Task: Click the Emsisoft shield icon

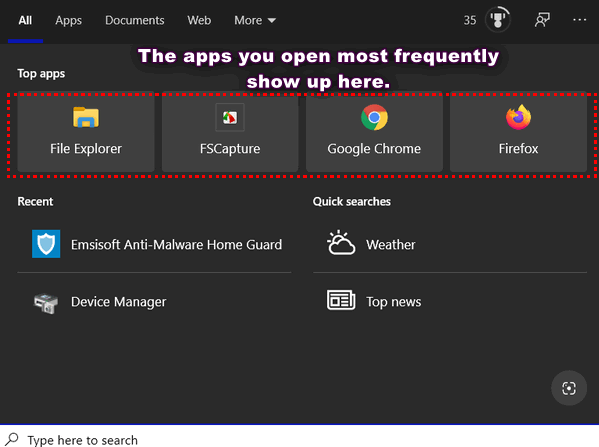Action: click(x=46, y=244)
